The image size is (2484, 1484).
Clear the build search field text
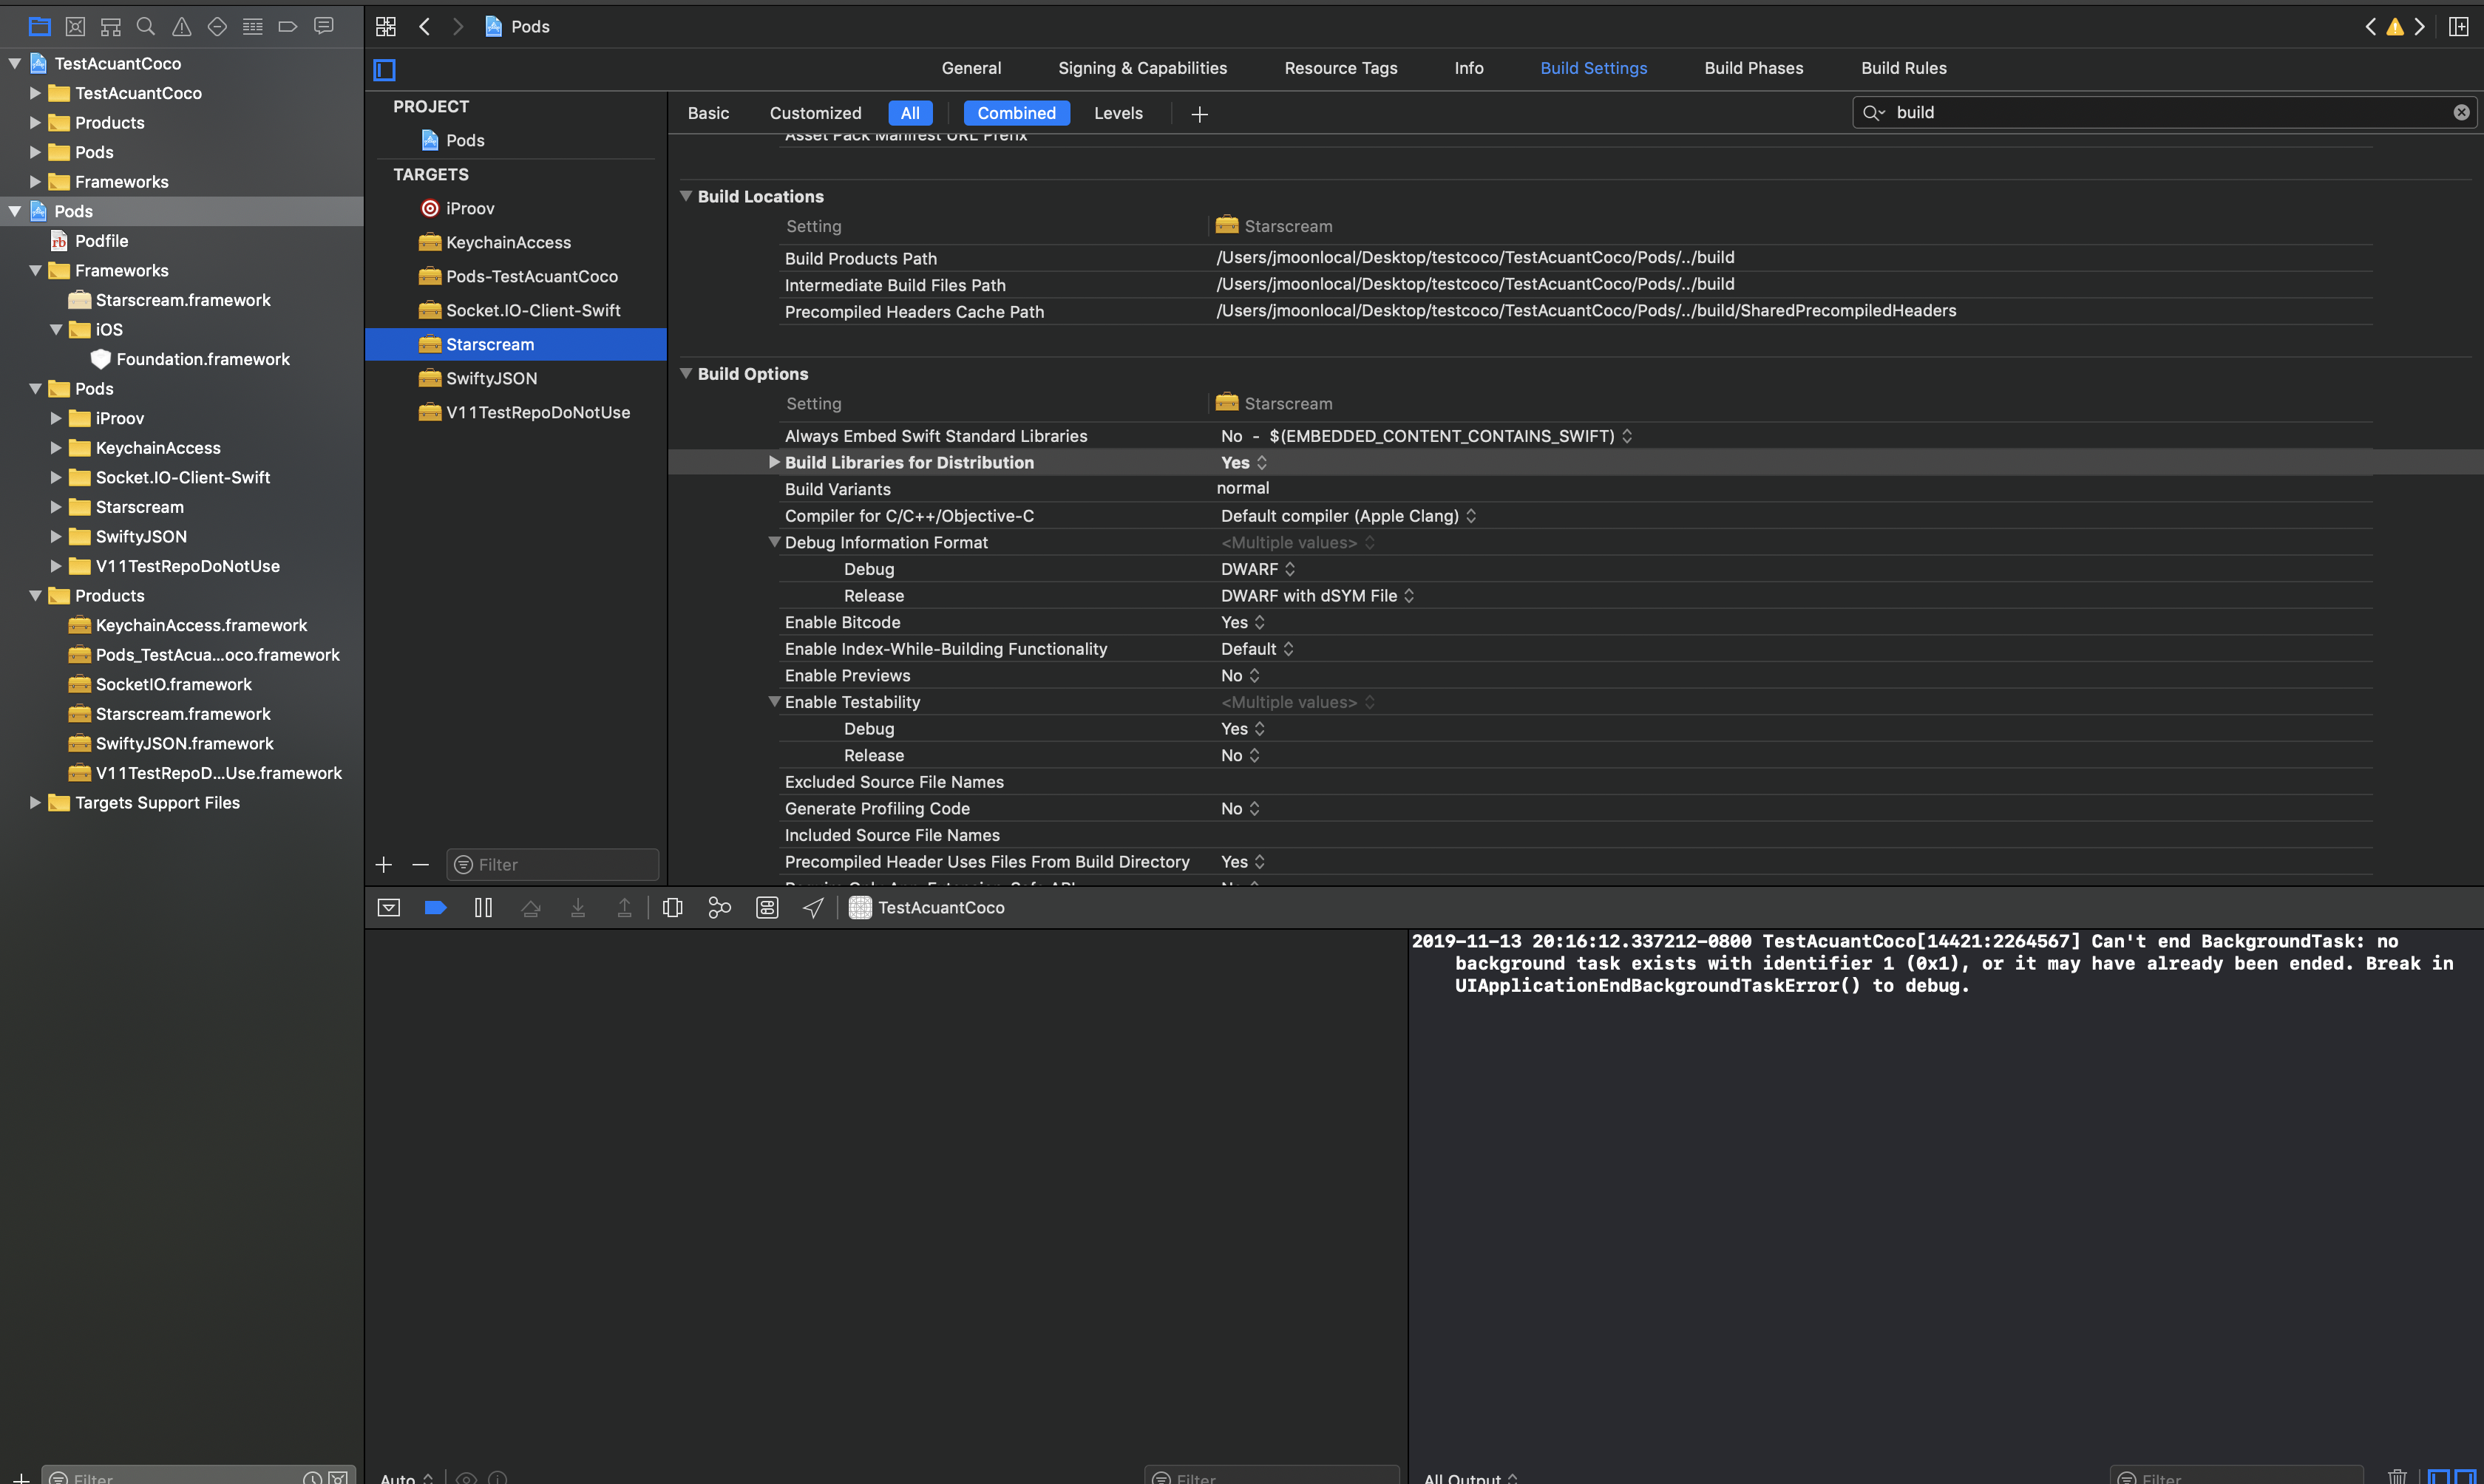pos(2461,113)
